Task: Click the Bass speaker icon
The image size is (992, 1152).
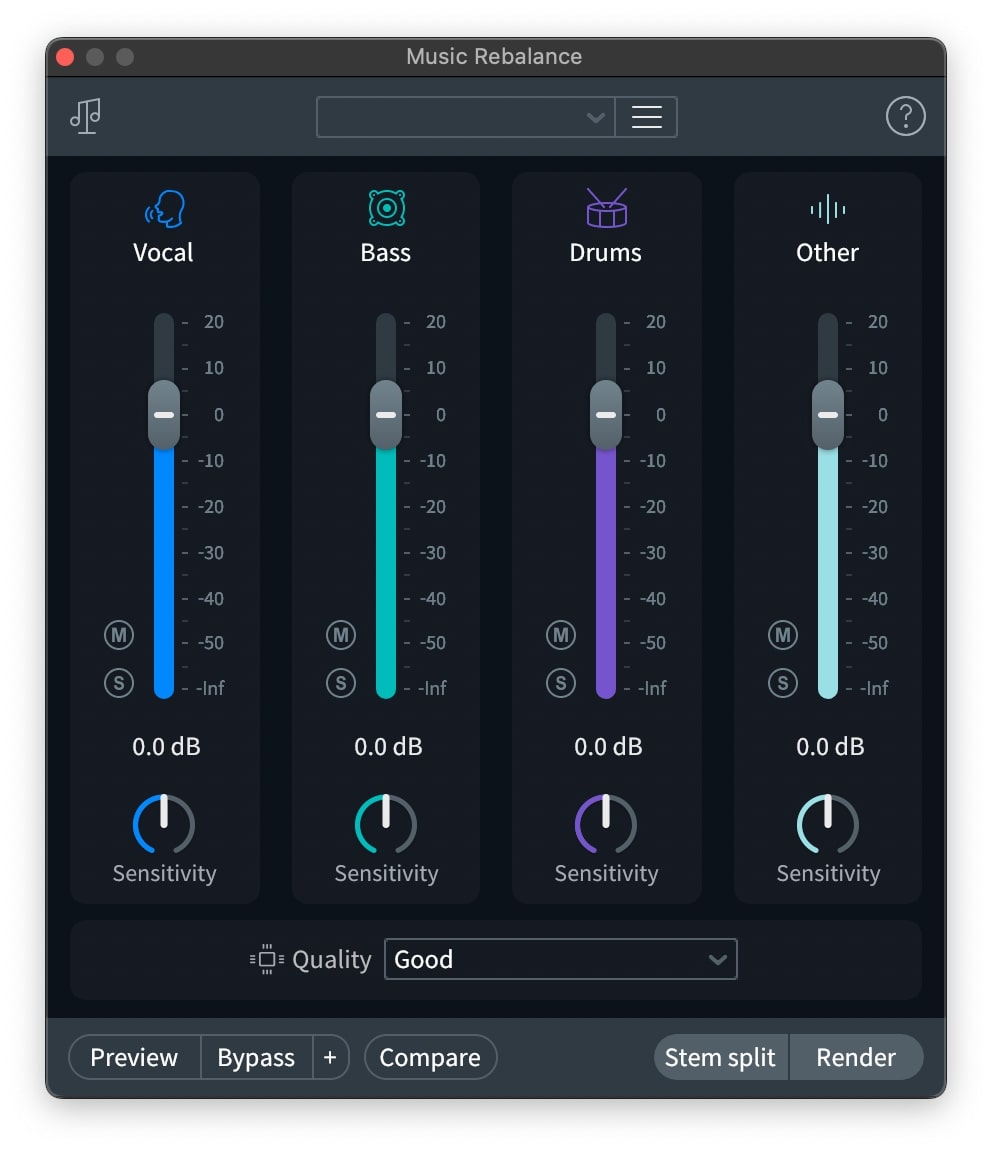Action: 385,208
